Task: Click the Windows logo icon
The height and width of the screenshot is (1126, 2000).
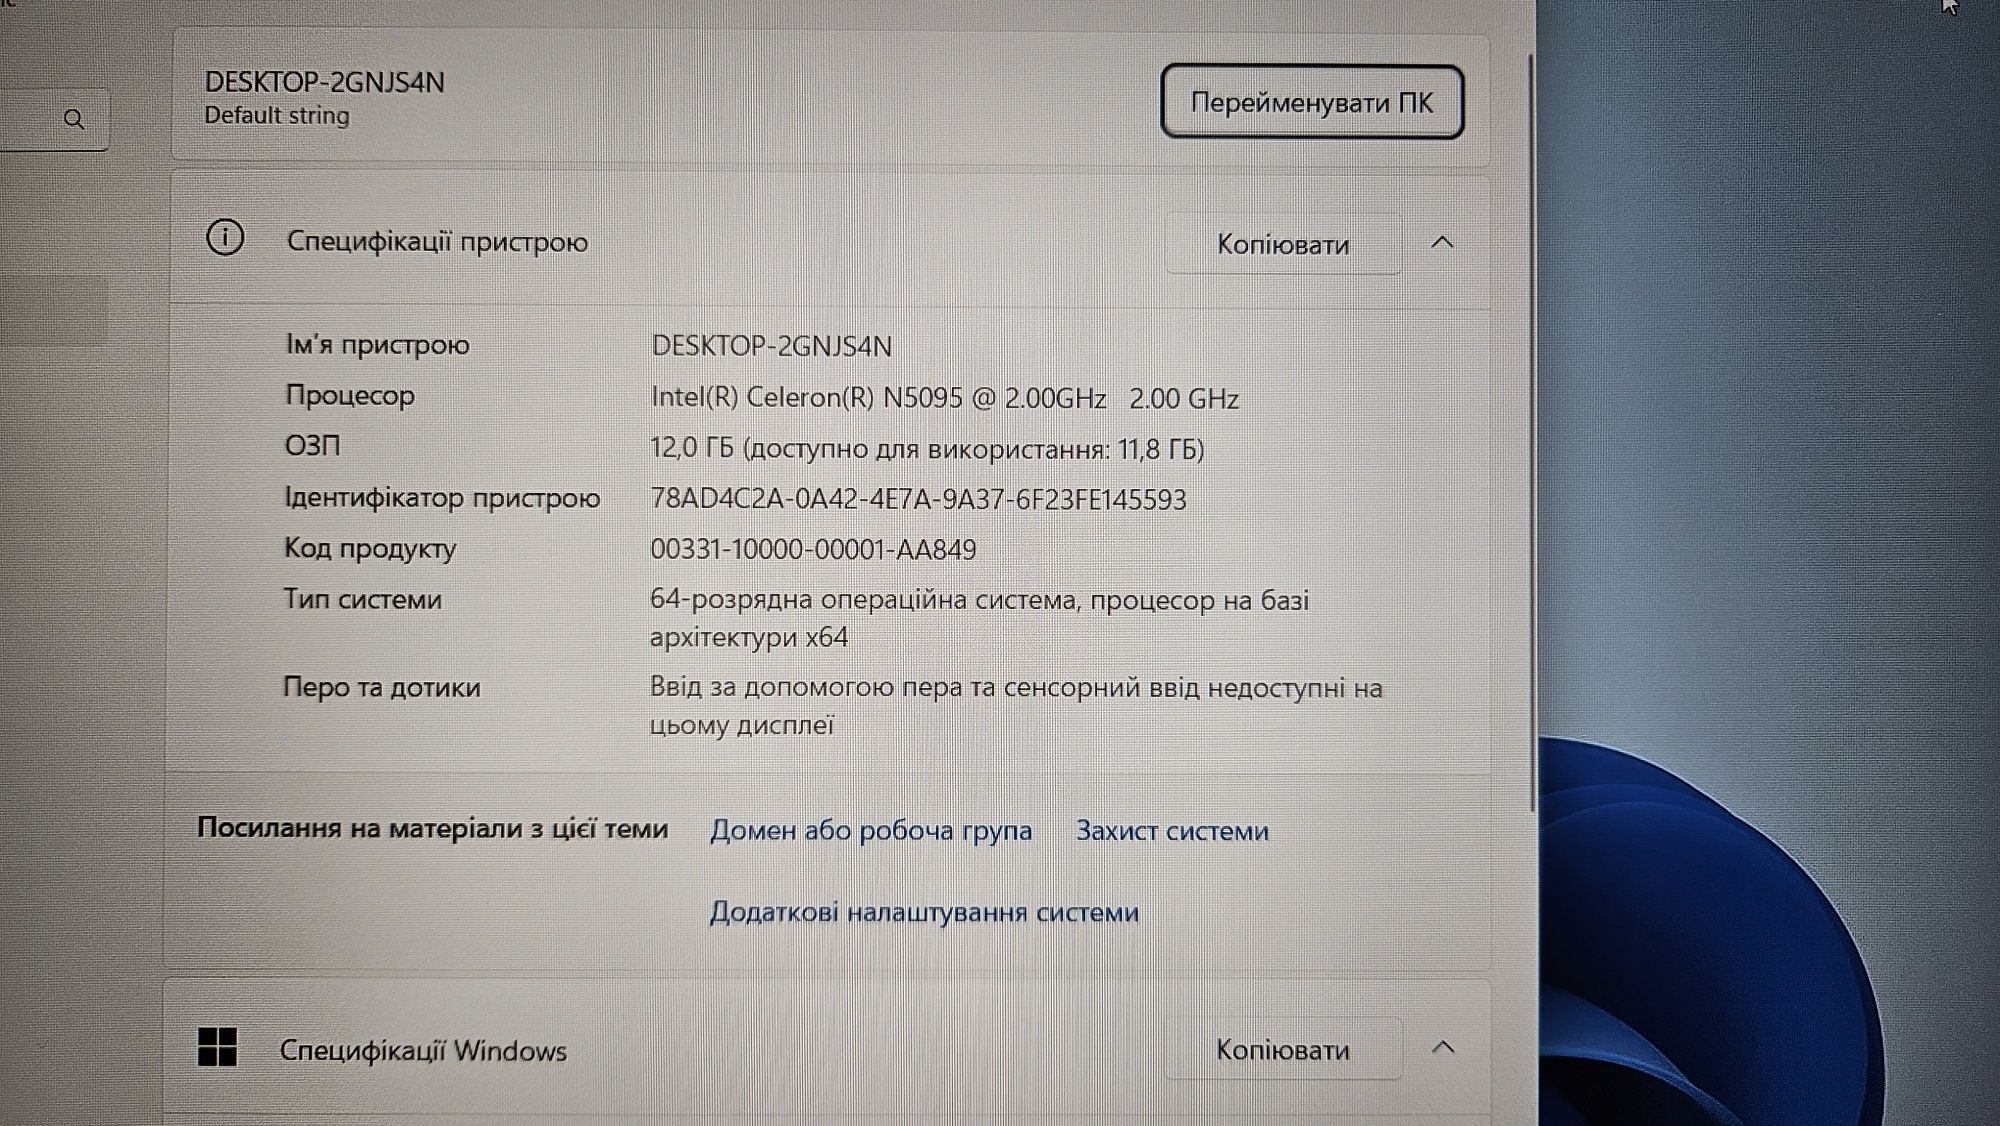Action: click(217, 1047)
